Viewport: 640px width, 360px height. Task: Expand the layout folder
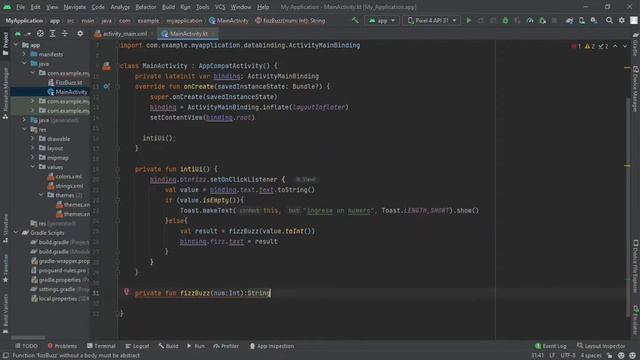pyautogui.click(x=33, y=148)
